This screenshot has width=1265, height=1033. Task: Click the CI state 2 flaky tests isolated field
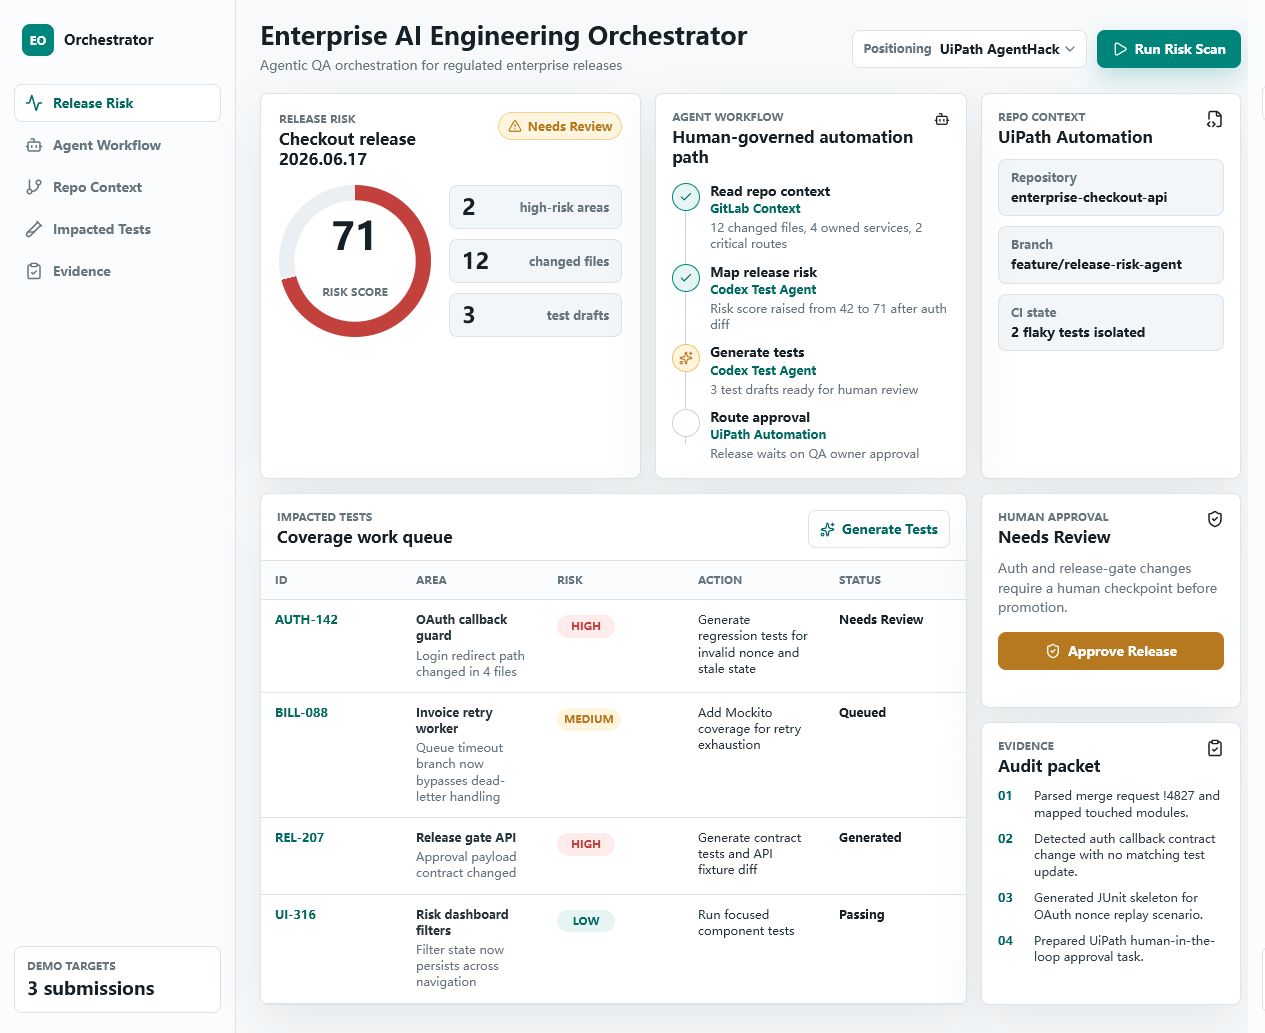click(1111, 322)
